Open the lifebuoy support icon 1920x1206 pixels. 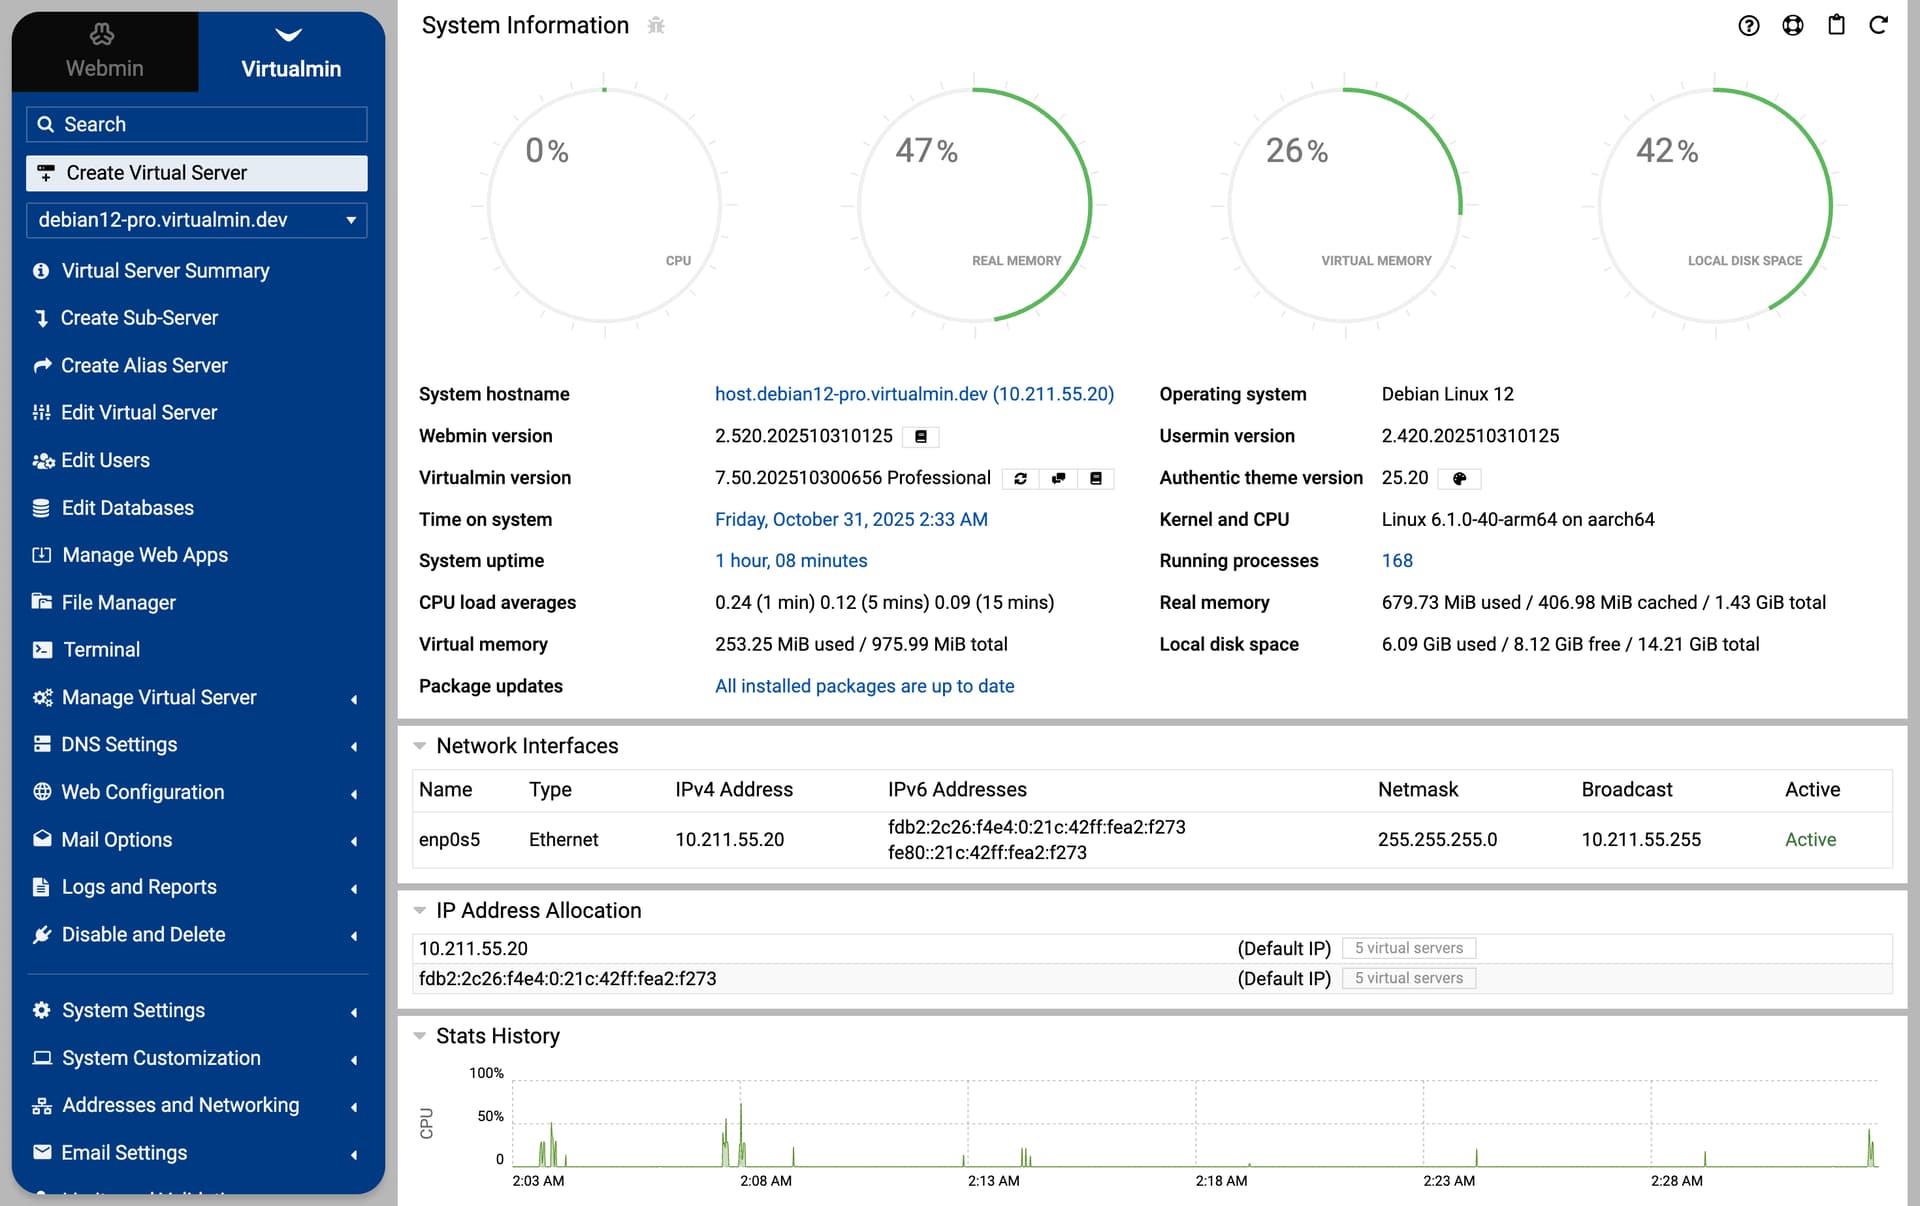coord(1792,26)
